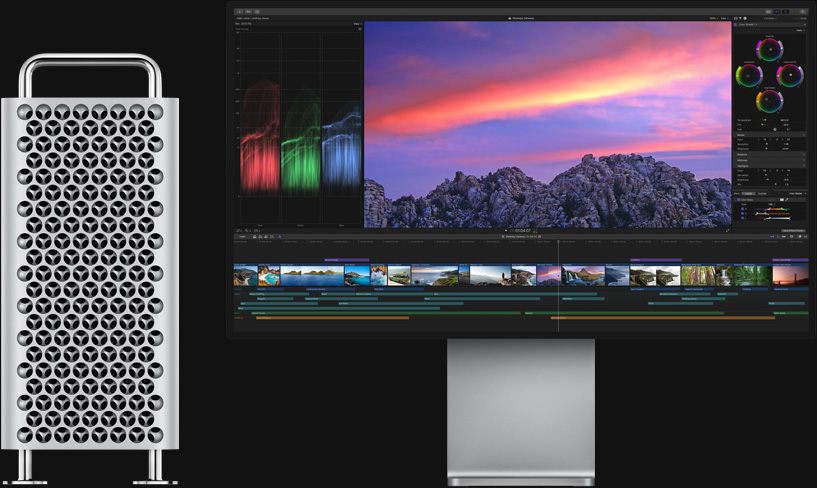
Task: Toggle the L channel checkbox
Action: pos(742,218)
